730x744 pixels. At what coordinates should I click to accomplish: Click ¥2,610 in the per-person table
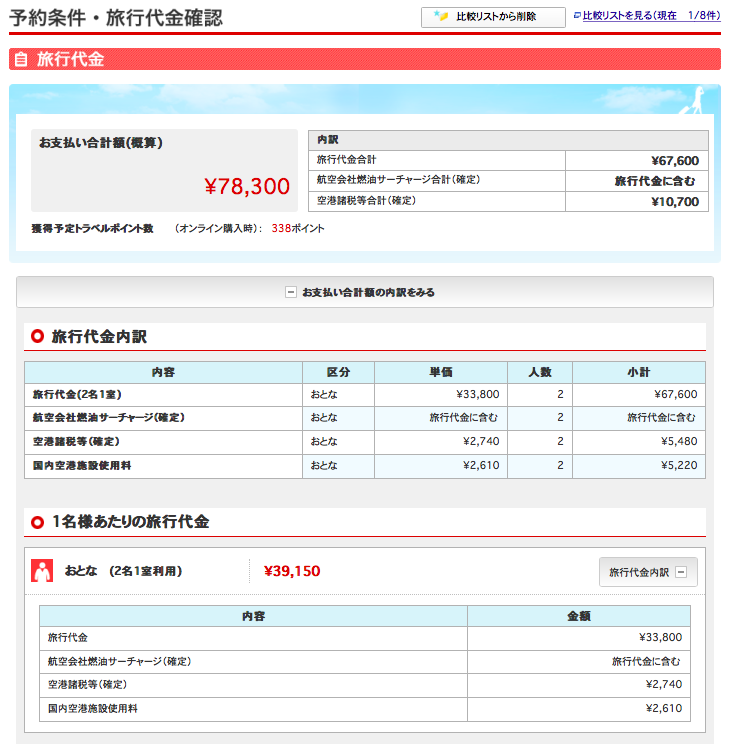pyautogui.click(x=664, y=708)
